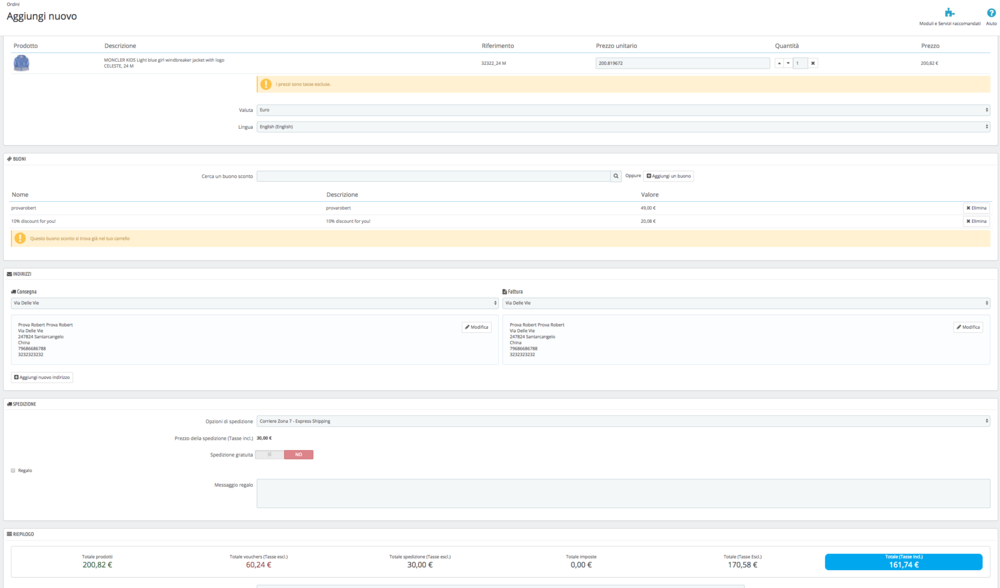
Task: Click Aggiungi nuovo indirizzo button
Action: [x=42, y=378]
